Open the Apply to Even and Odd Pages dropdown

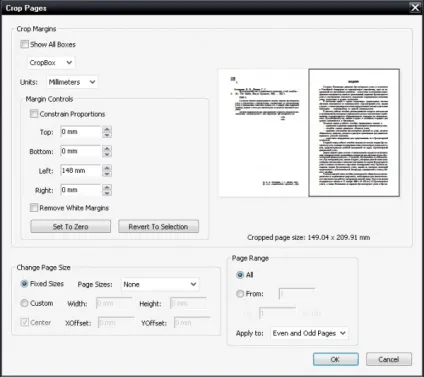click(x=309, y=333)
